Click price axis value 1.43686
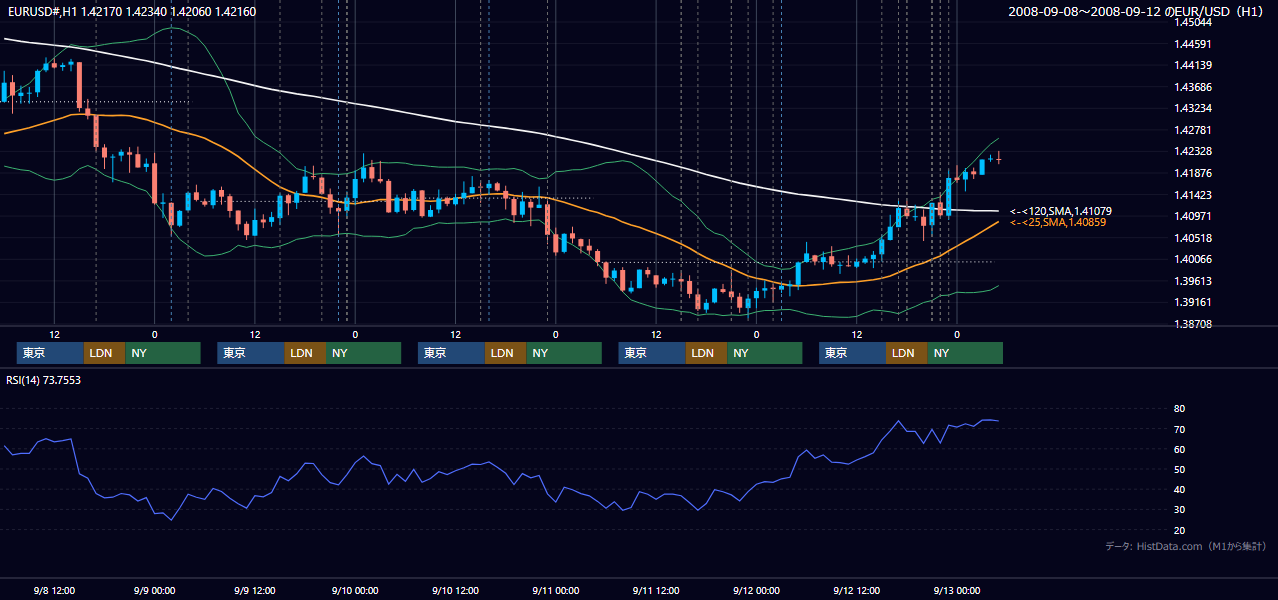Screen dimensions: 1278x600 pyautogui.click(x=1193, y=87)
